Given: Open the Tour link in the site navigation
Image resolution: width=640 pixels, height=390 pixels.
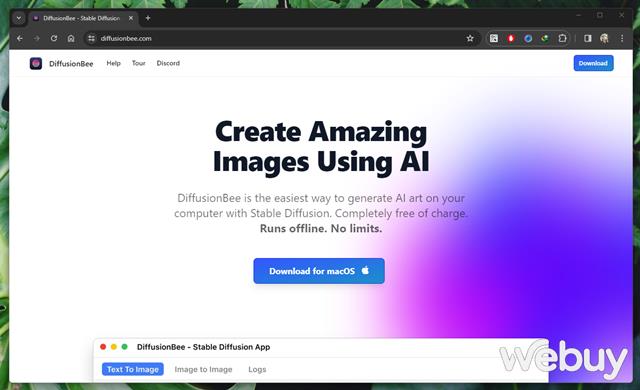Looking at the screenshot, I should click(138, 63).
